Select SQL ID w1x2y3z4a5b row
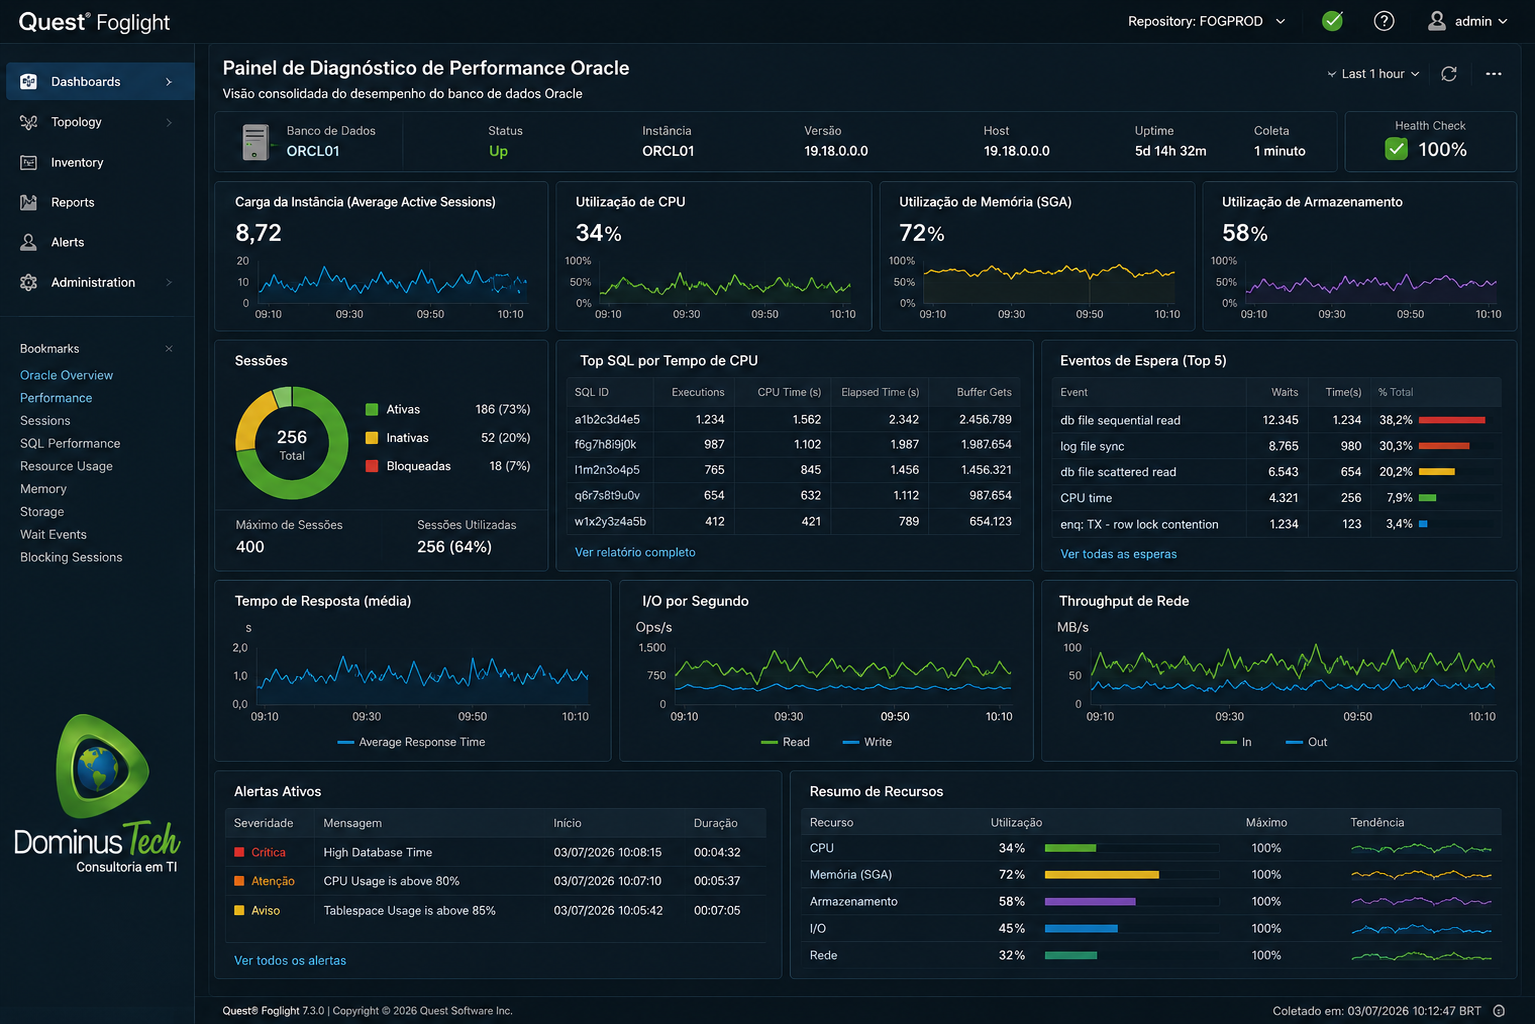This screenshot has width=1535, height=1024. point(794,521)
